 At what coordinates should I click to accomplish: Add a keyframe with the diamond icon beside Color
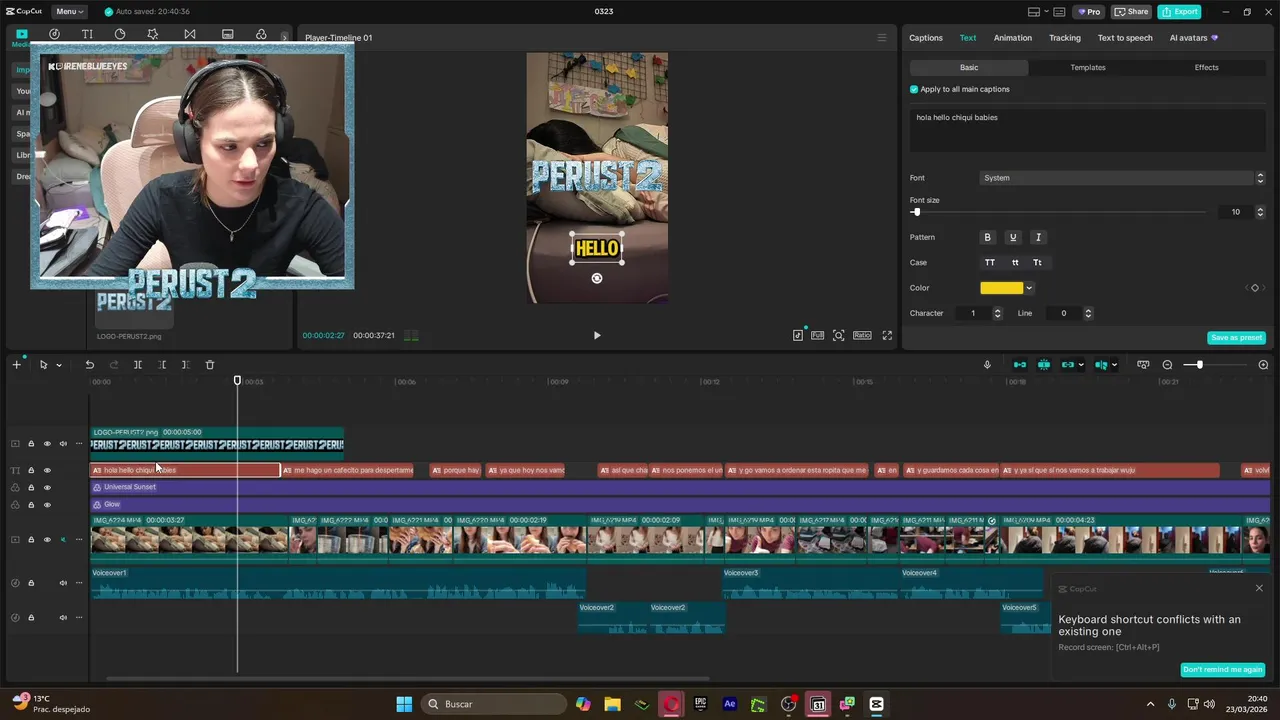click(x=1255, y=288)
